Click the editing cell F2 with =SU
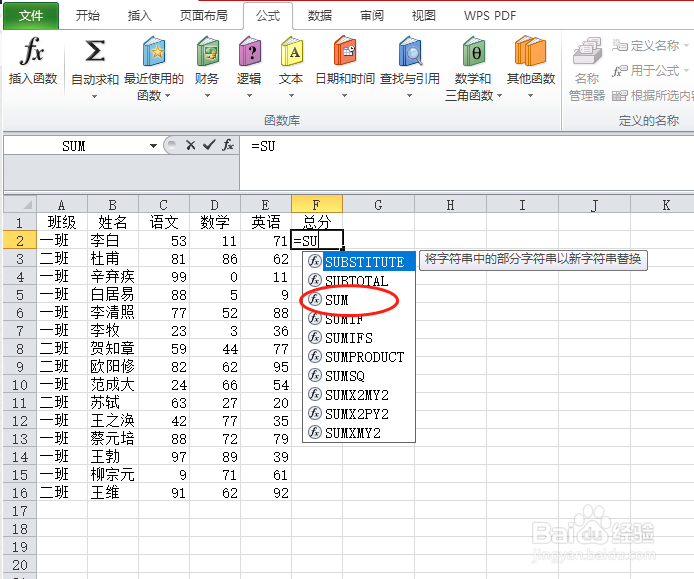 pyautogui.click(x=316, y=240)
